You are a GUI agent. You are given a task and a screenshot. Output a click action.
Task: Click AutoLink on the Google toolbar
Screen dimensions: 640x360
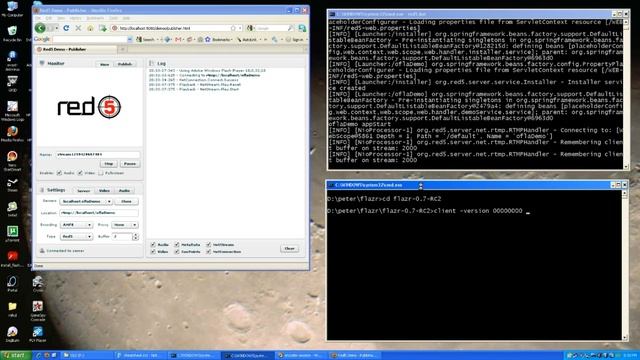point(247,40)
